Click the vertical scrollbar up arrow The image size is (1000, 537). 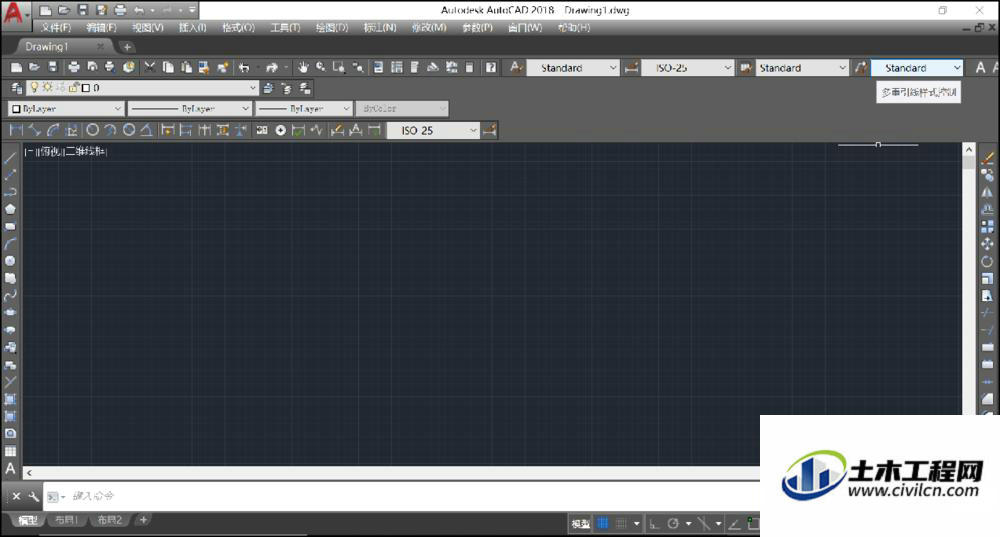(x=969, y=149)
